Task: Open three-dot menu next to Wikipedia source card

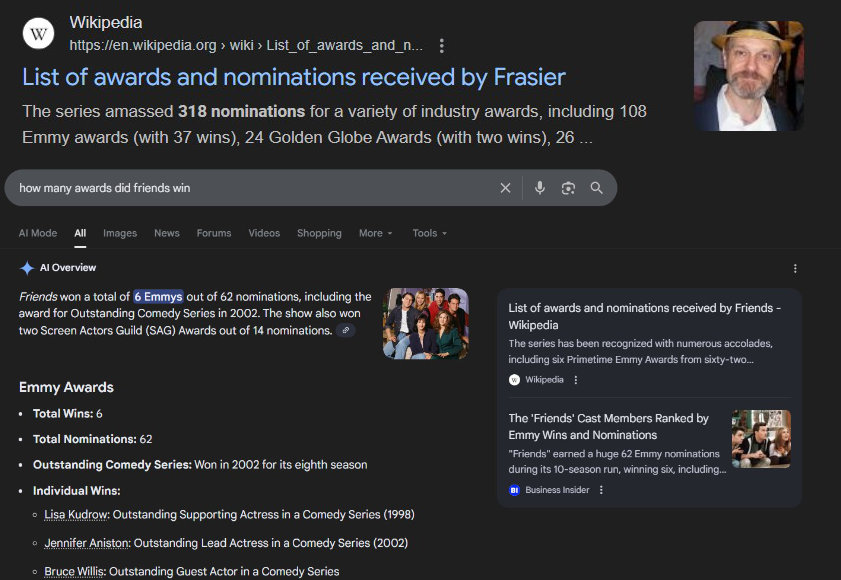Action: [x=576, y=380]
